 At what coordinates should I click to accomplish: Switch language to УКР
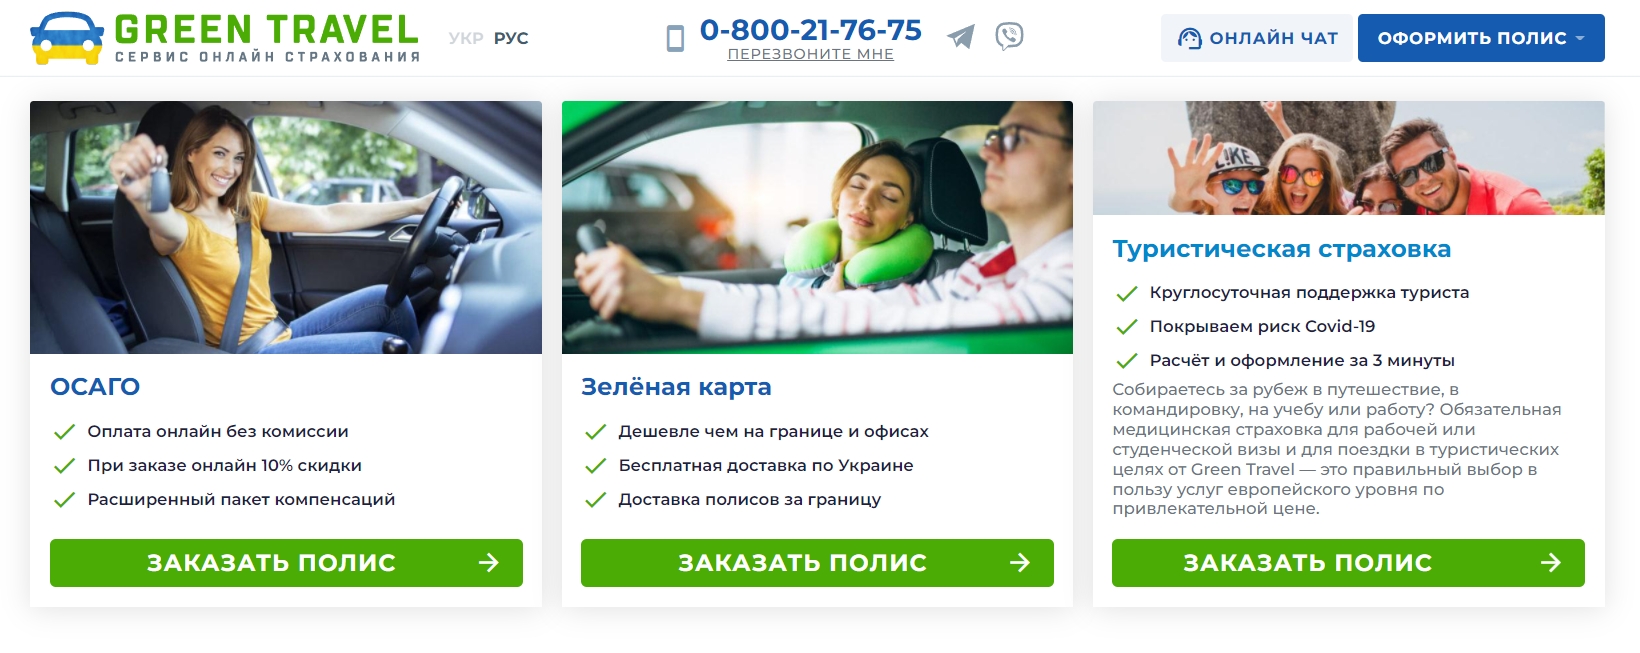point(466,38)
